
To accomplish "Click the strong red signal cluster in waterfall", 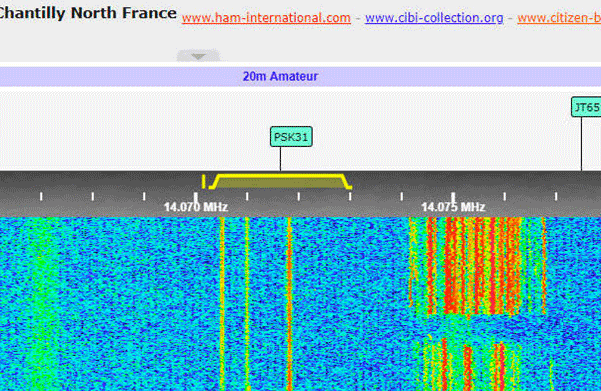I will coord(477,266).
